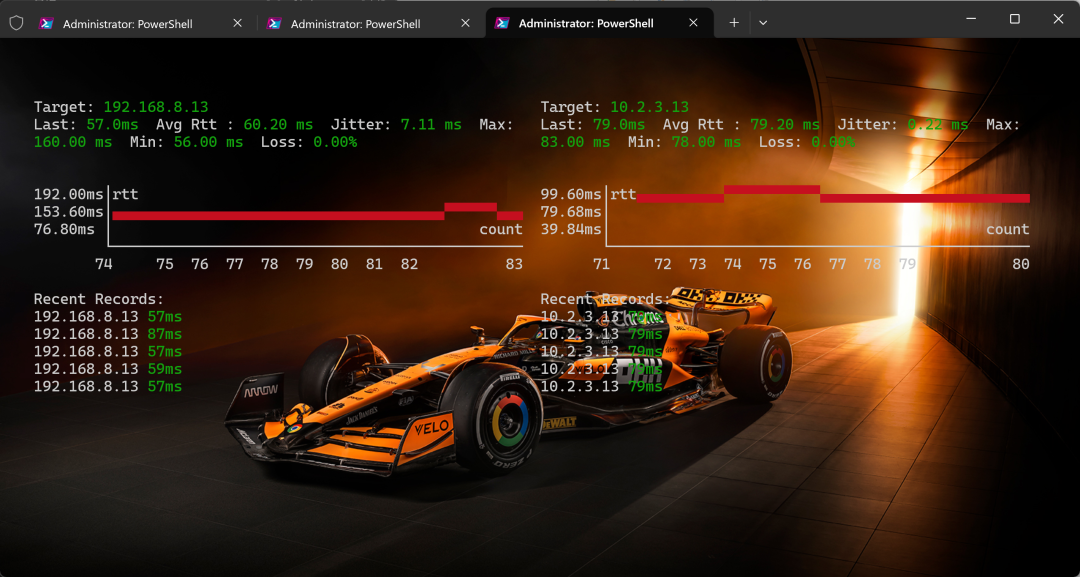Click the Jitter value 7.11 ms
This screenshot has width=1080, height=577.
pos(431,125)
